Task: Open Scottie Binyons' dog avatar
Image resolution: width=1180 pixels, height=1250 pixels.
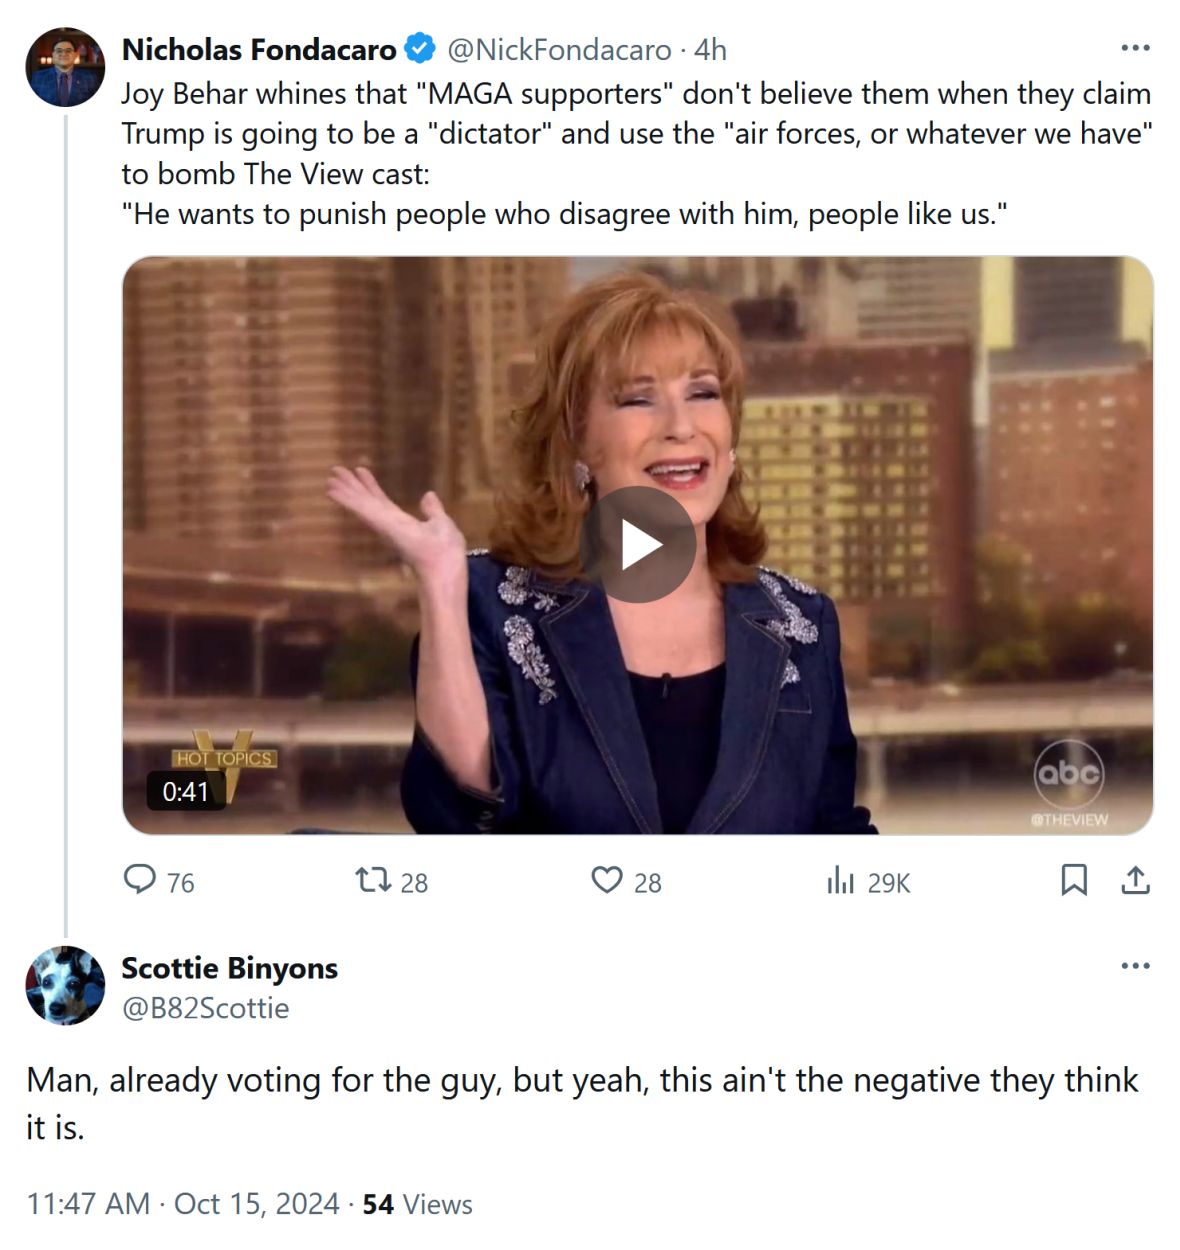Action: click(x=65, y=985)
